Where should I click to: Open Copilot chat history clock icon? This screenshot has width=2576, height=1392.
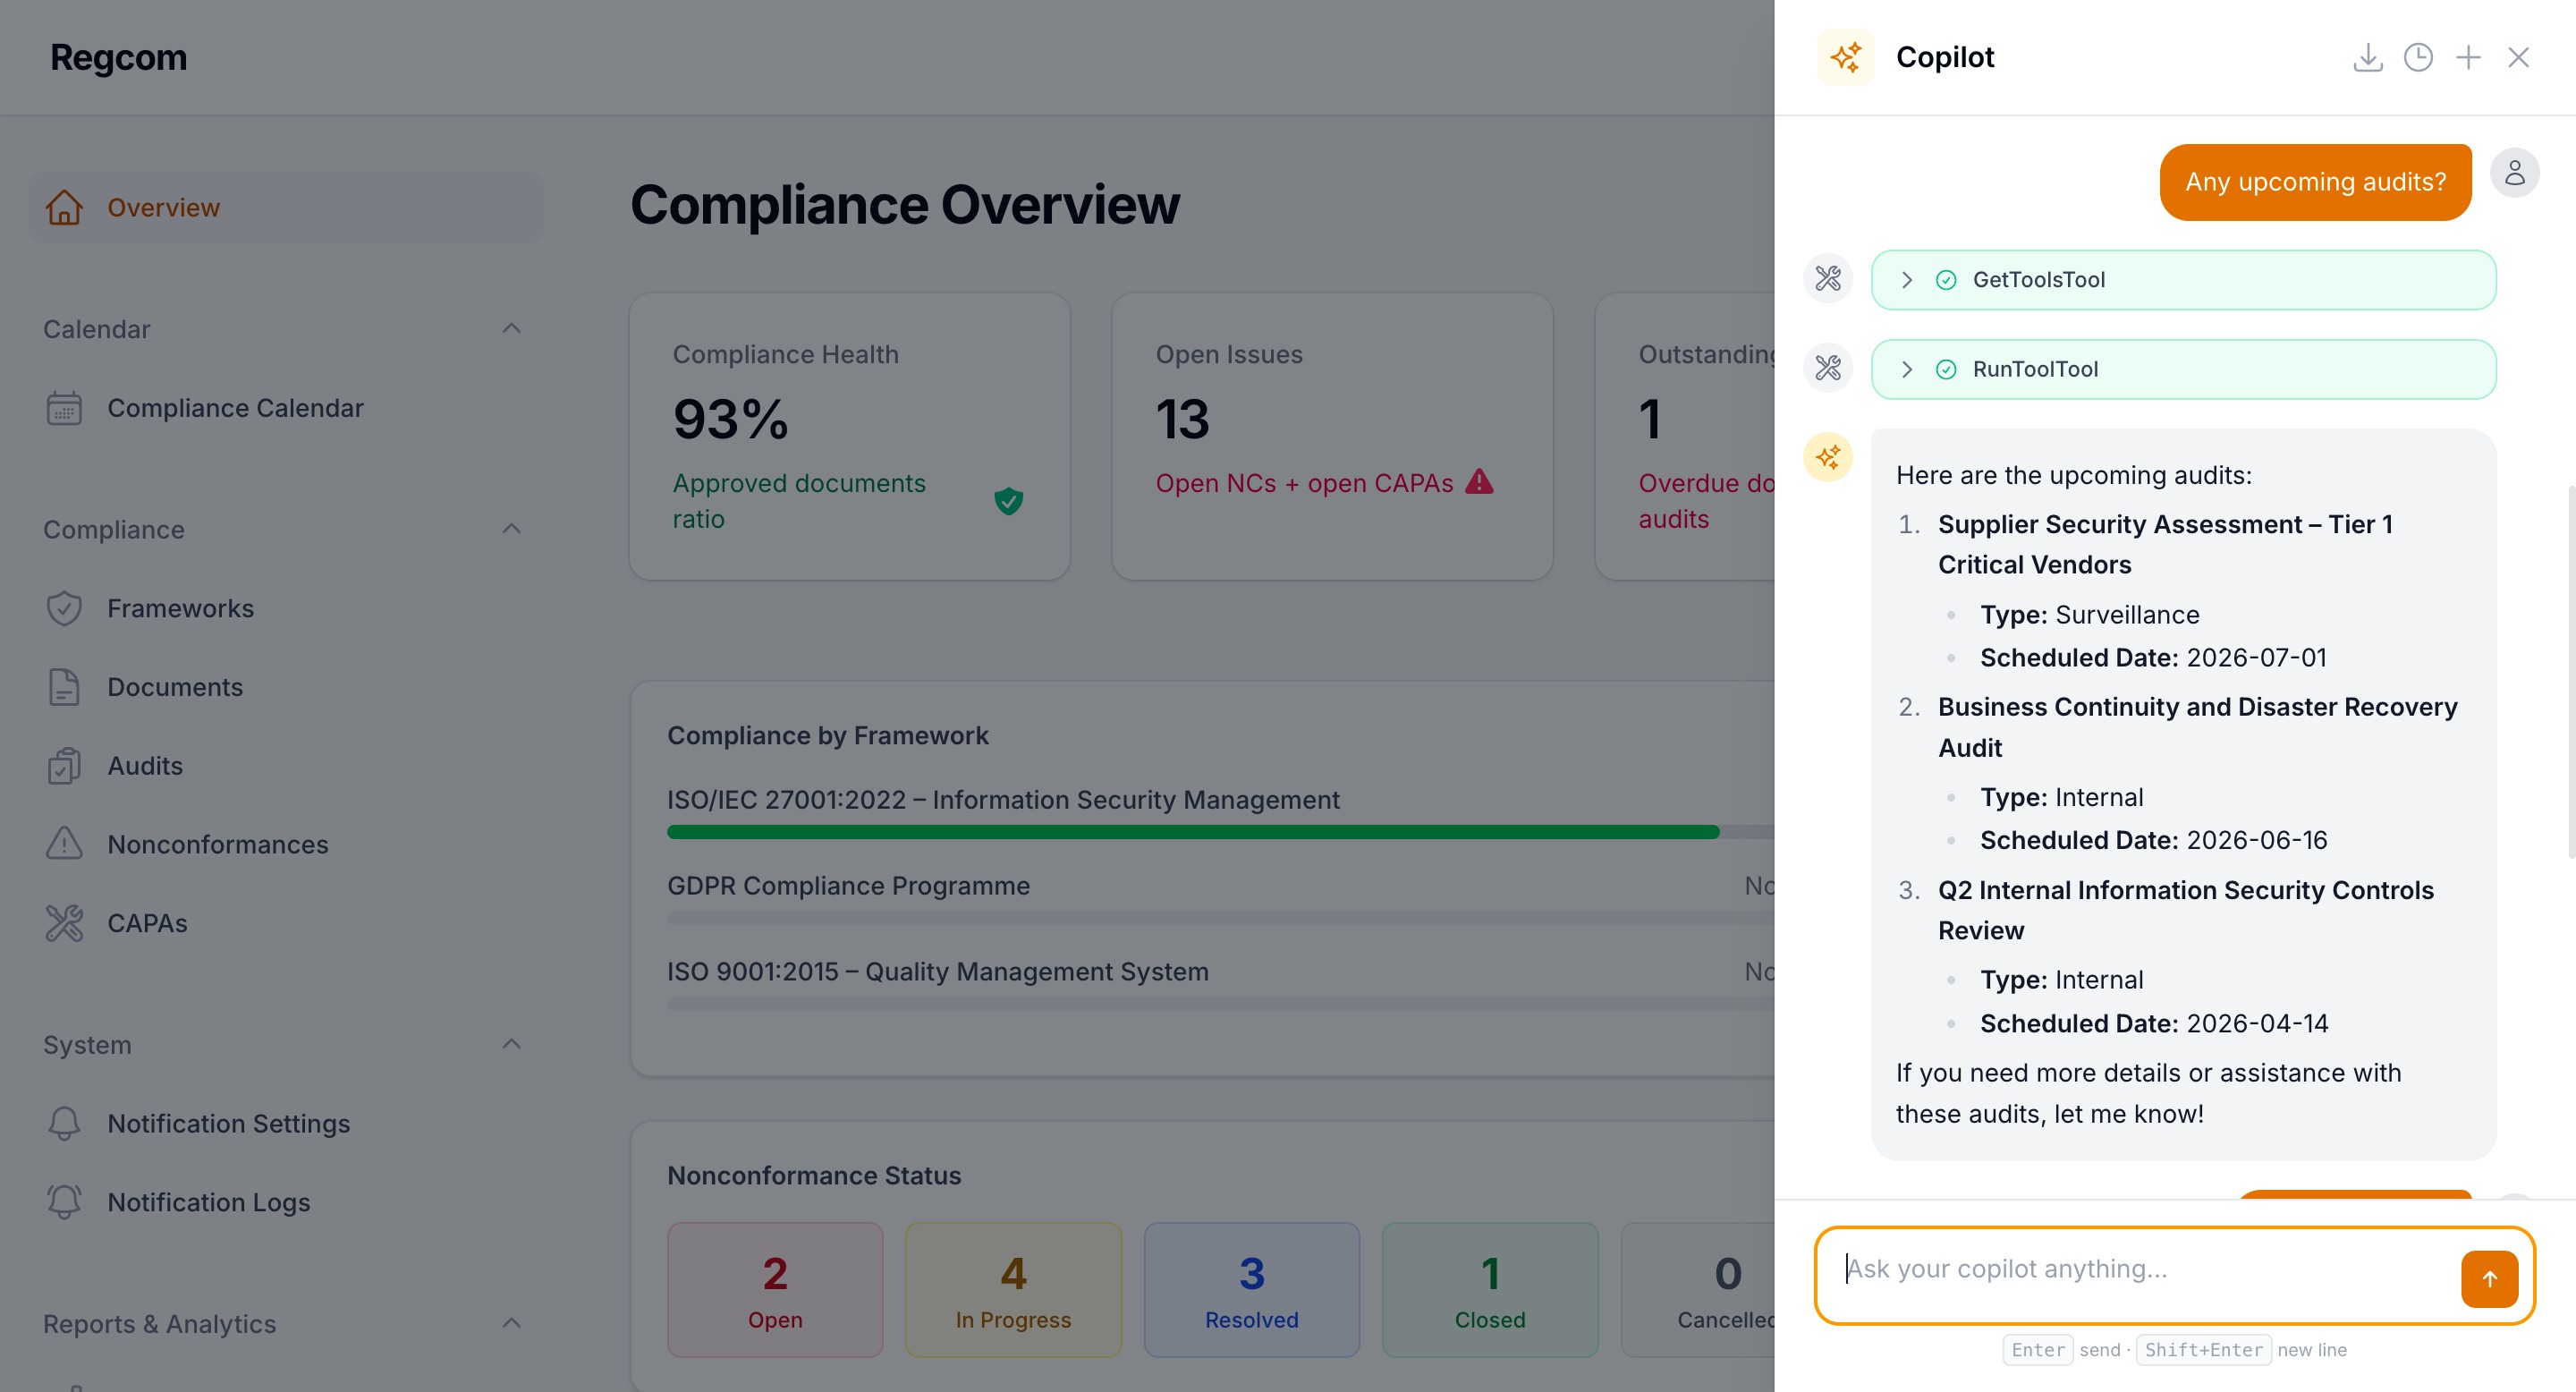[x=2418, y=58]
